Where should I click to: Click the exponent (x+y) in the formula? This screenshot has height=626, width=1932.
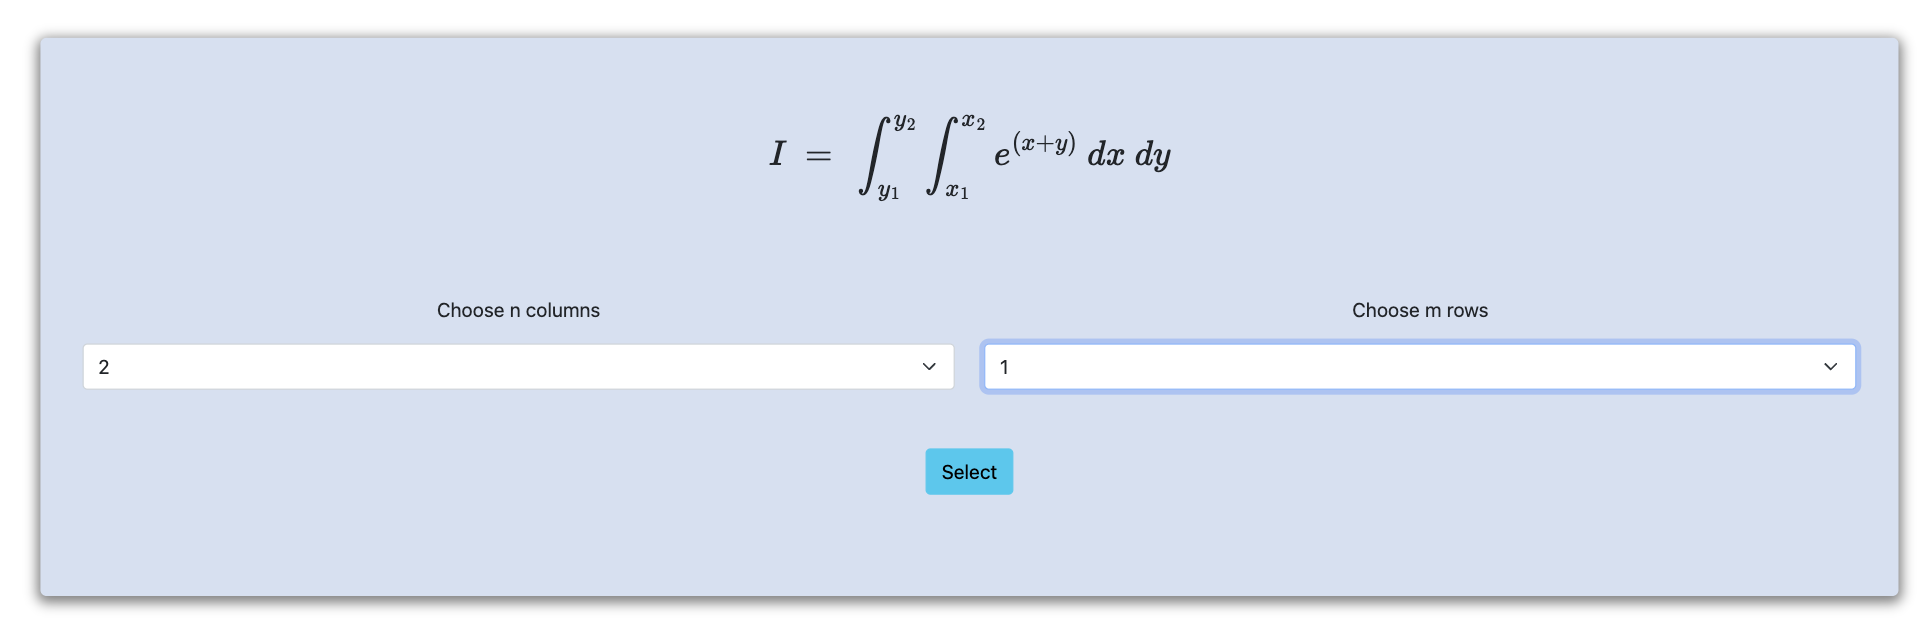pyautogui.click(x=1044, y=144)
